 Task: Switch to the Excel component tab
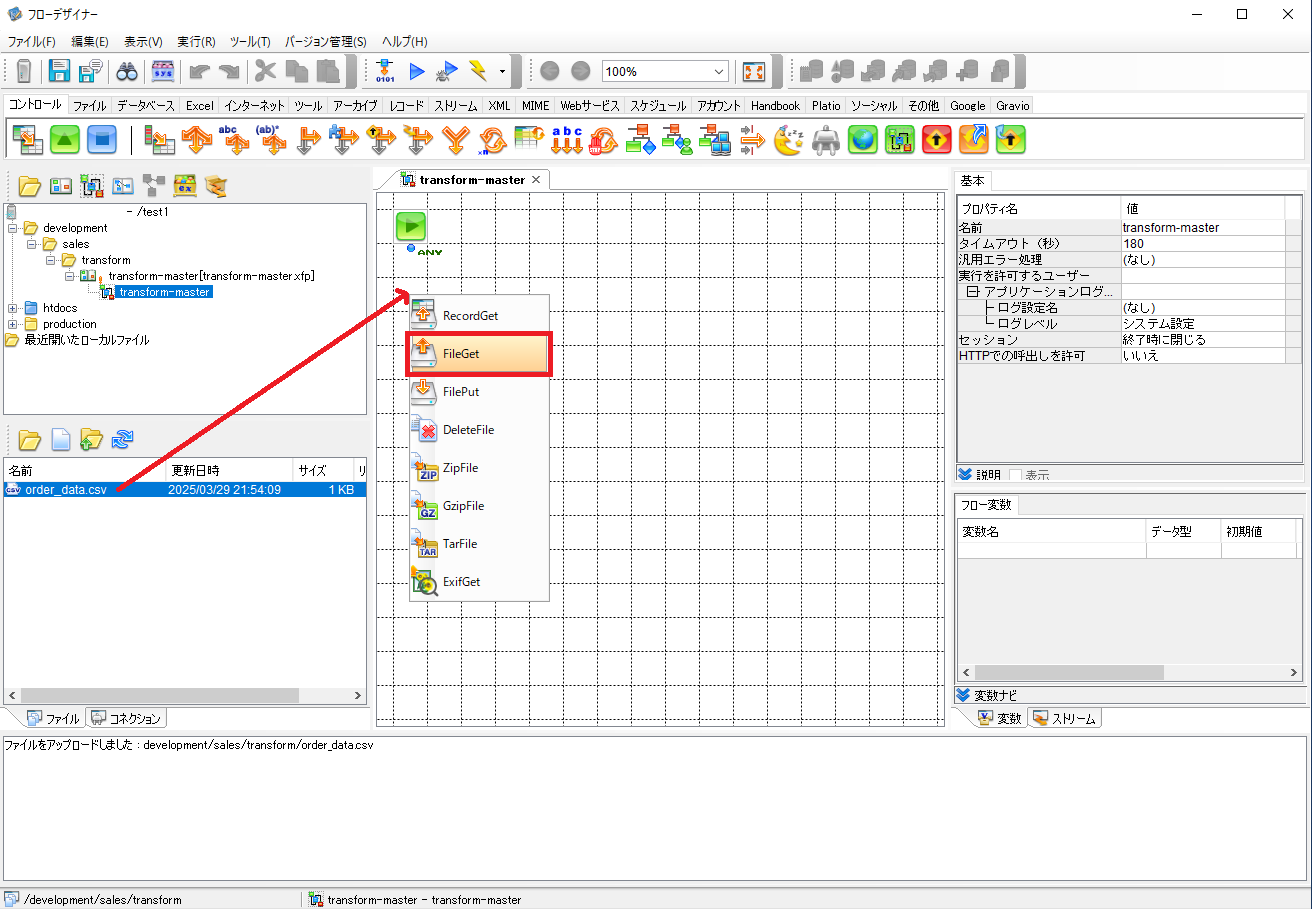[199, 105]
